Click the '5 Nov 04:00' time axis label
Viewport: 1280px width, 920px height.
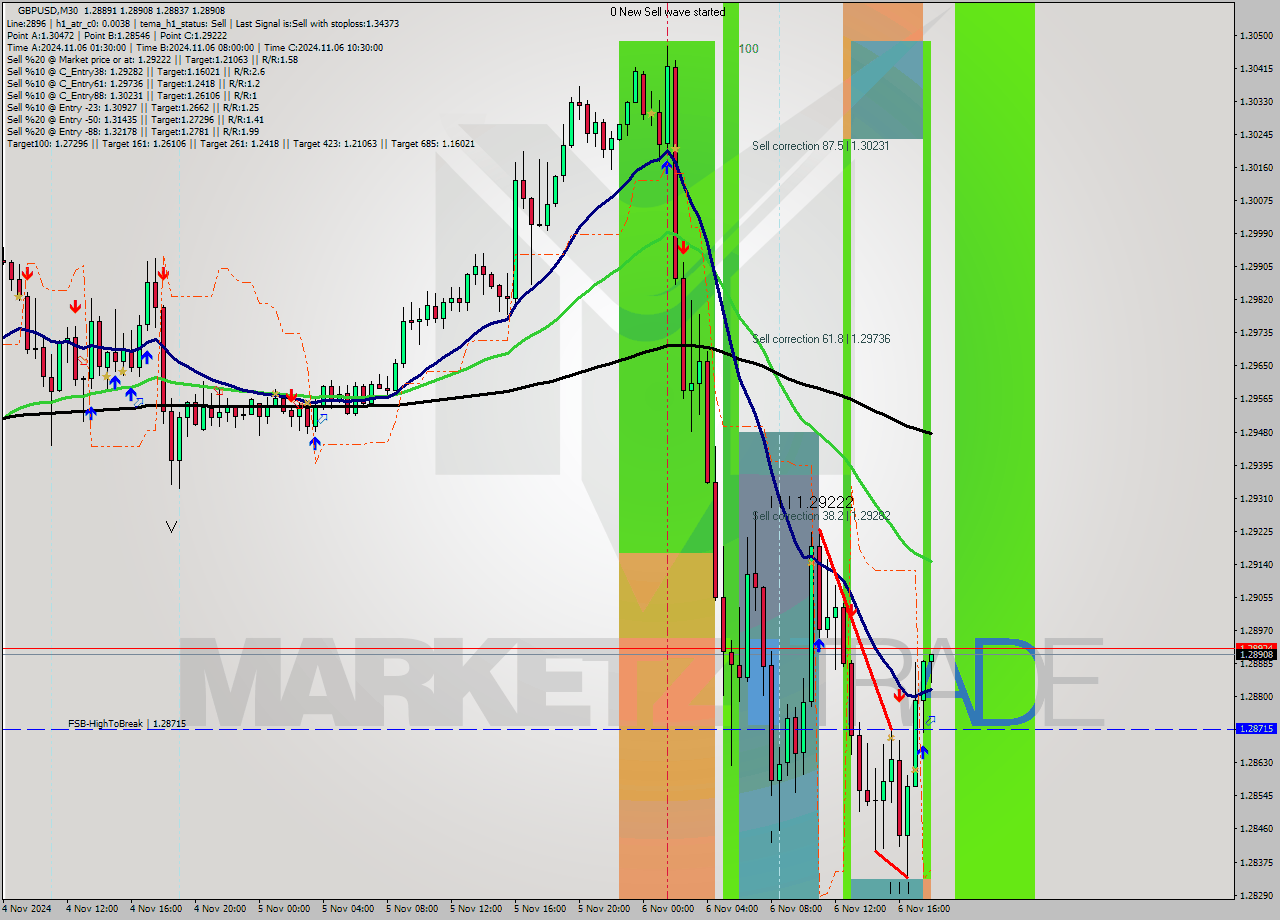pos(348,909)
